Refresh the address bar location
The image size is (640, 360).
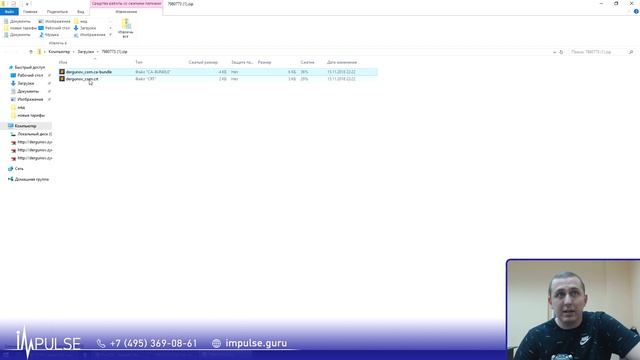561,52
